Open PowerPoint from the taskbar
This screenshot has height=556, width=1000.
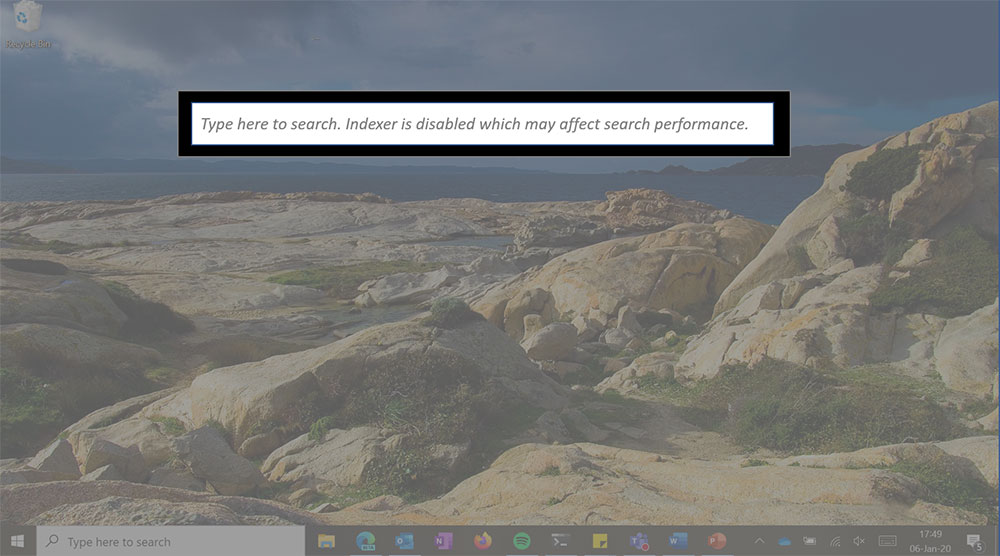(717, 541)
